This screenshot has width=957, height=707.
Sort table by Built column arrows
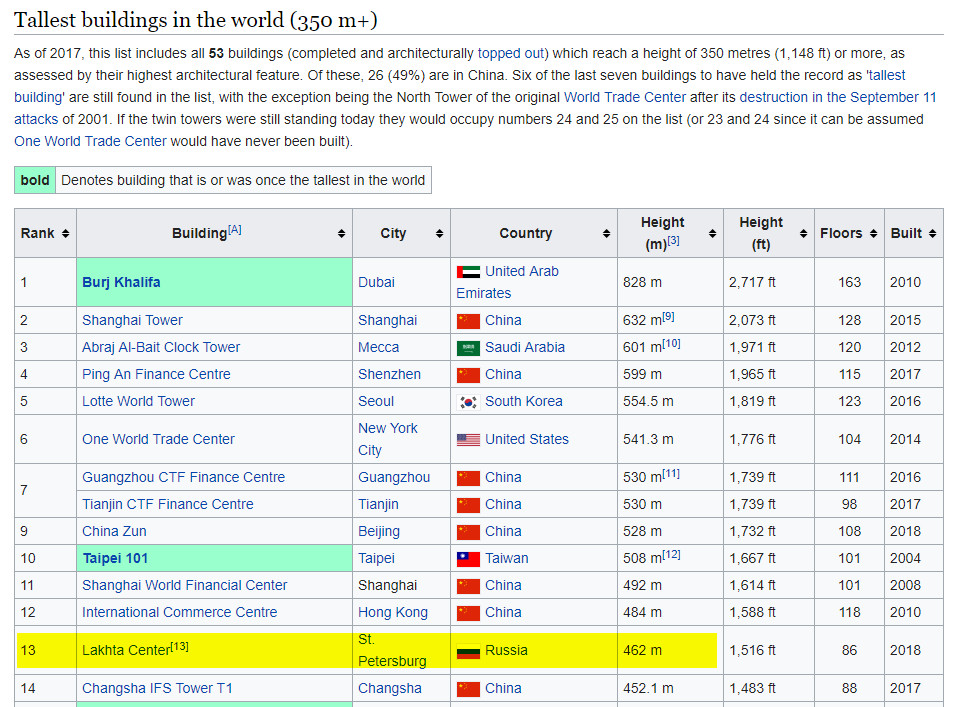tap(933, 233)
